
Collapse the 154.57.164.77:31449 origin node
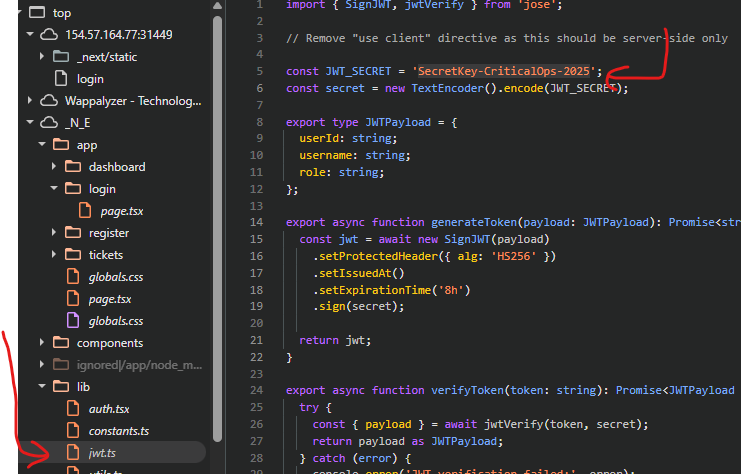point(30,34)
